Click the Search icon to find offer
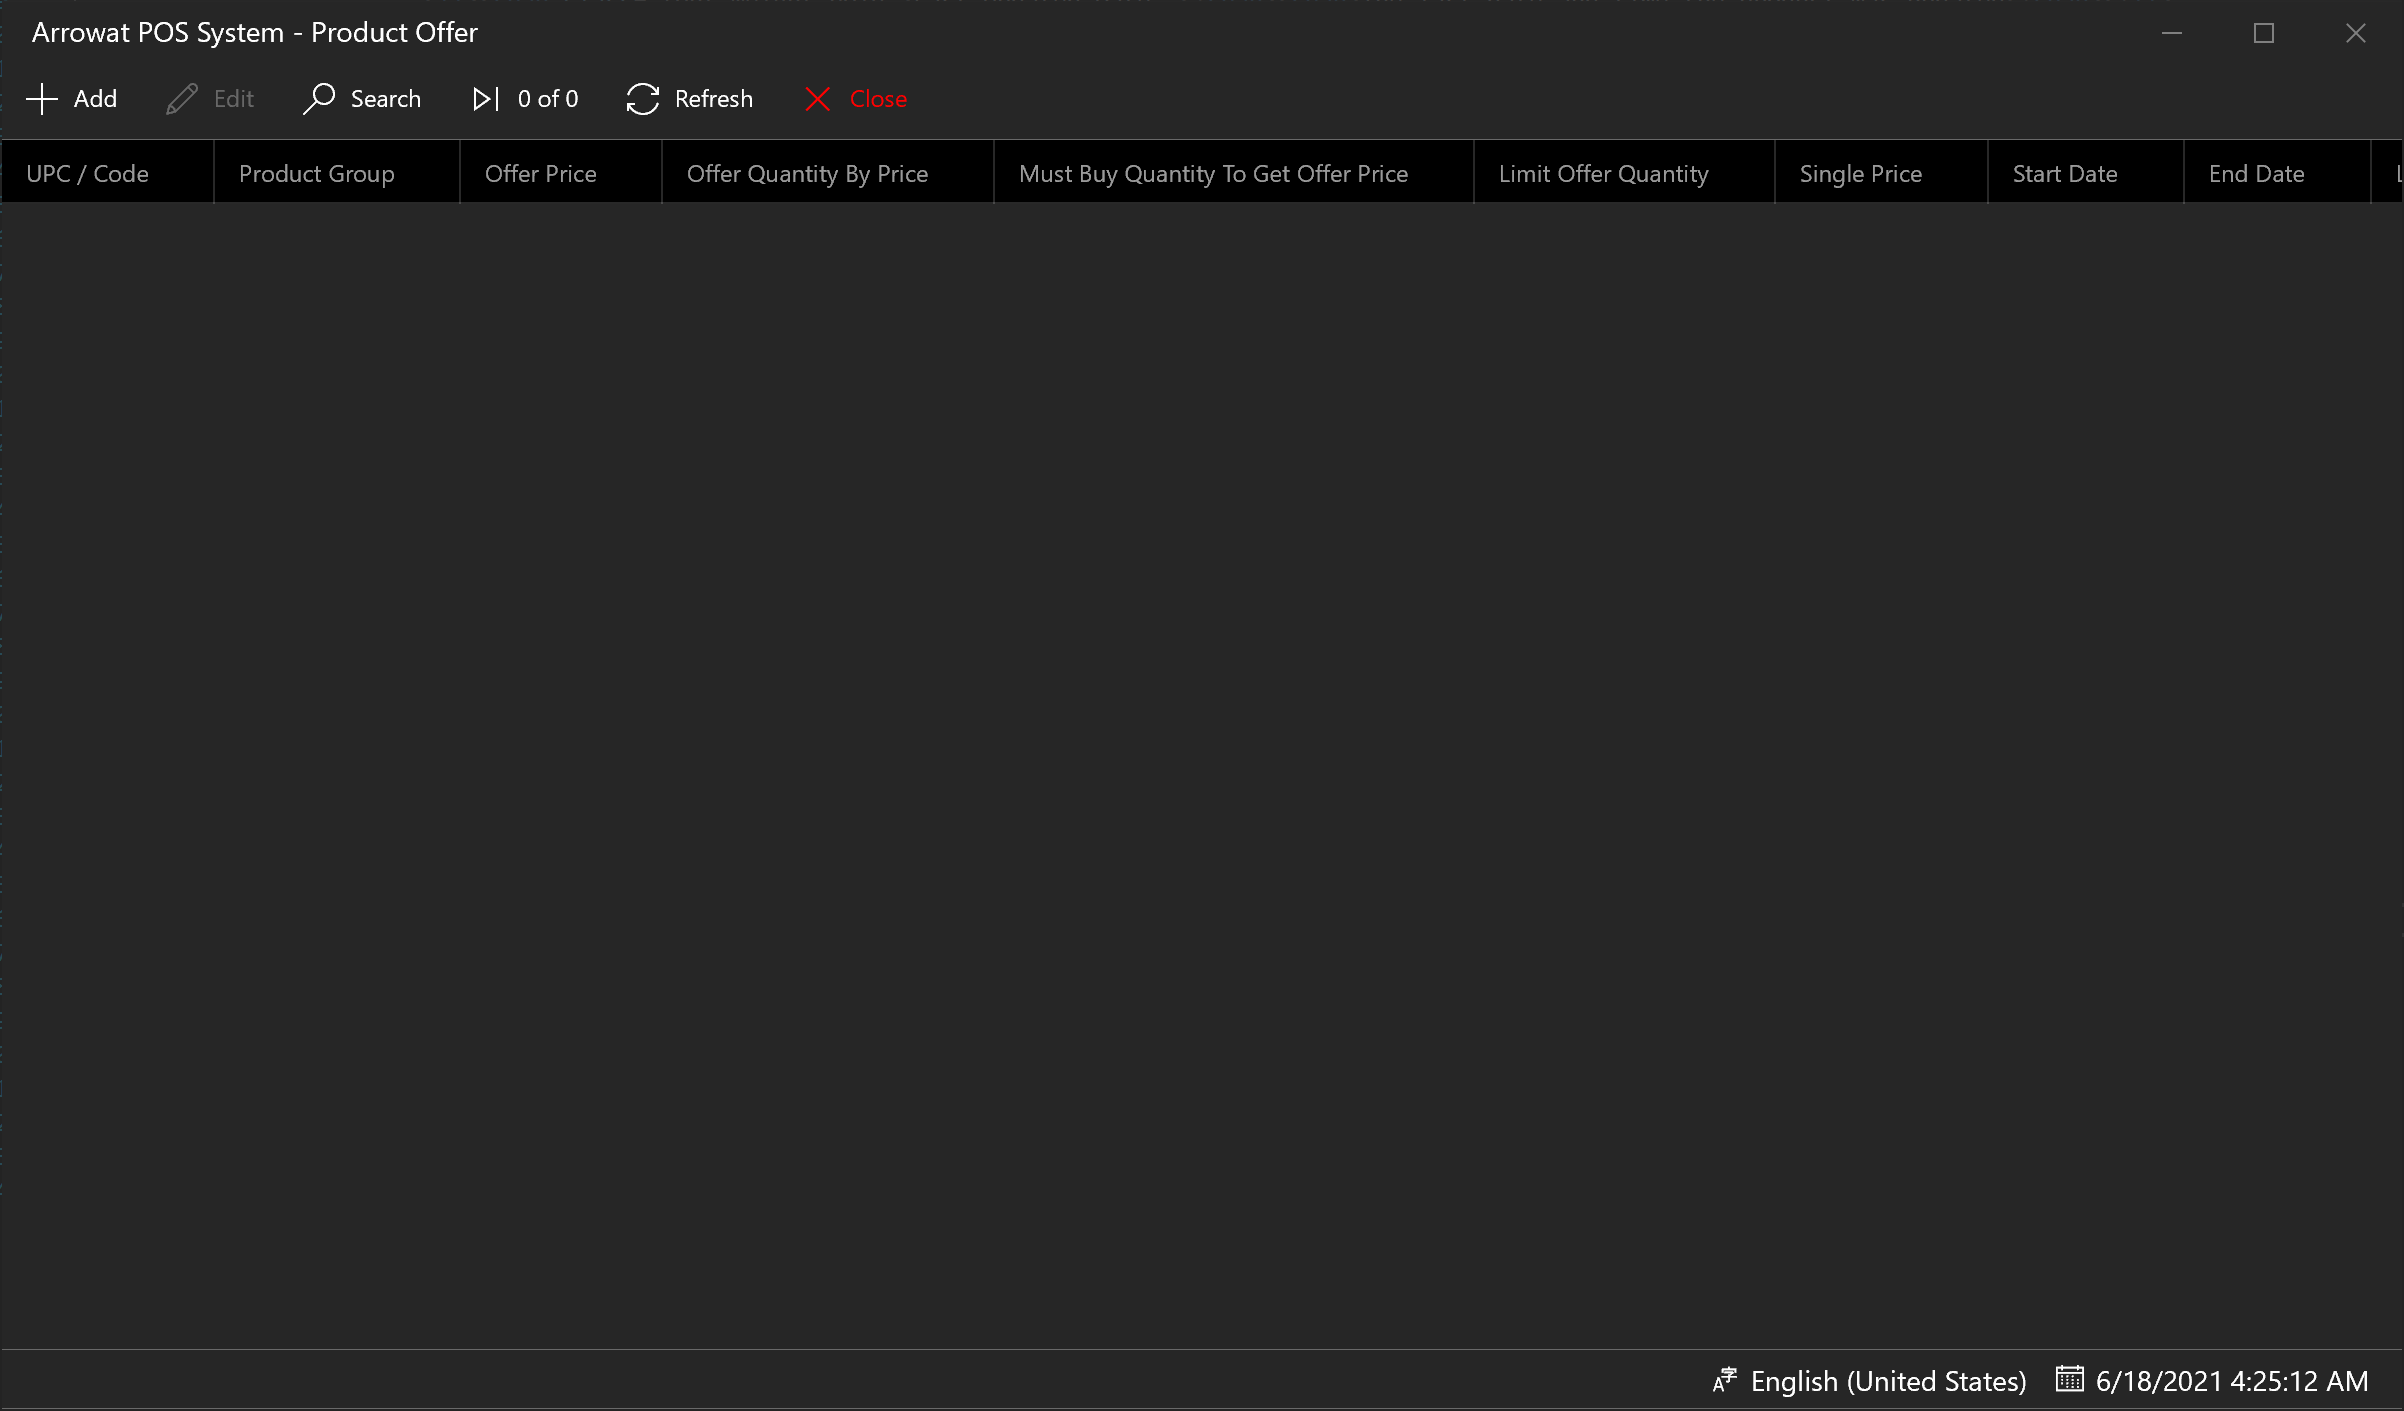 [322, 99]
